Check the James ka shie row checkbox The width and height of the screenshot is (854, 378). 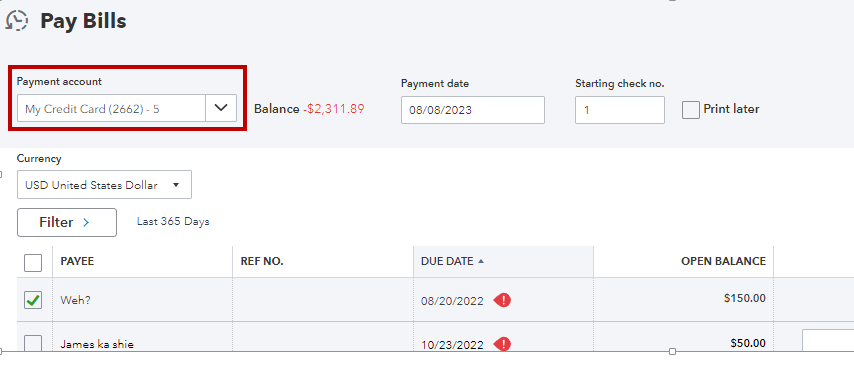33,343
